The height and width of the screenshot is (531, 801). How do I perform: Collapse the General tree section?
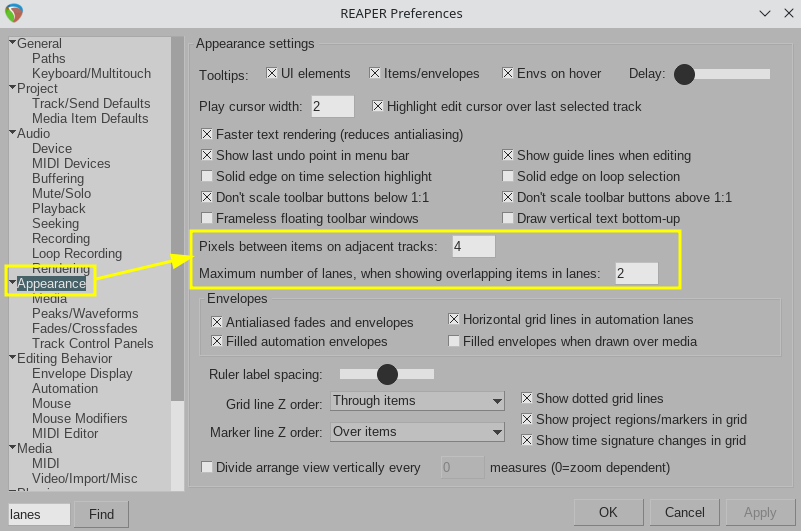pos(12,42)
